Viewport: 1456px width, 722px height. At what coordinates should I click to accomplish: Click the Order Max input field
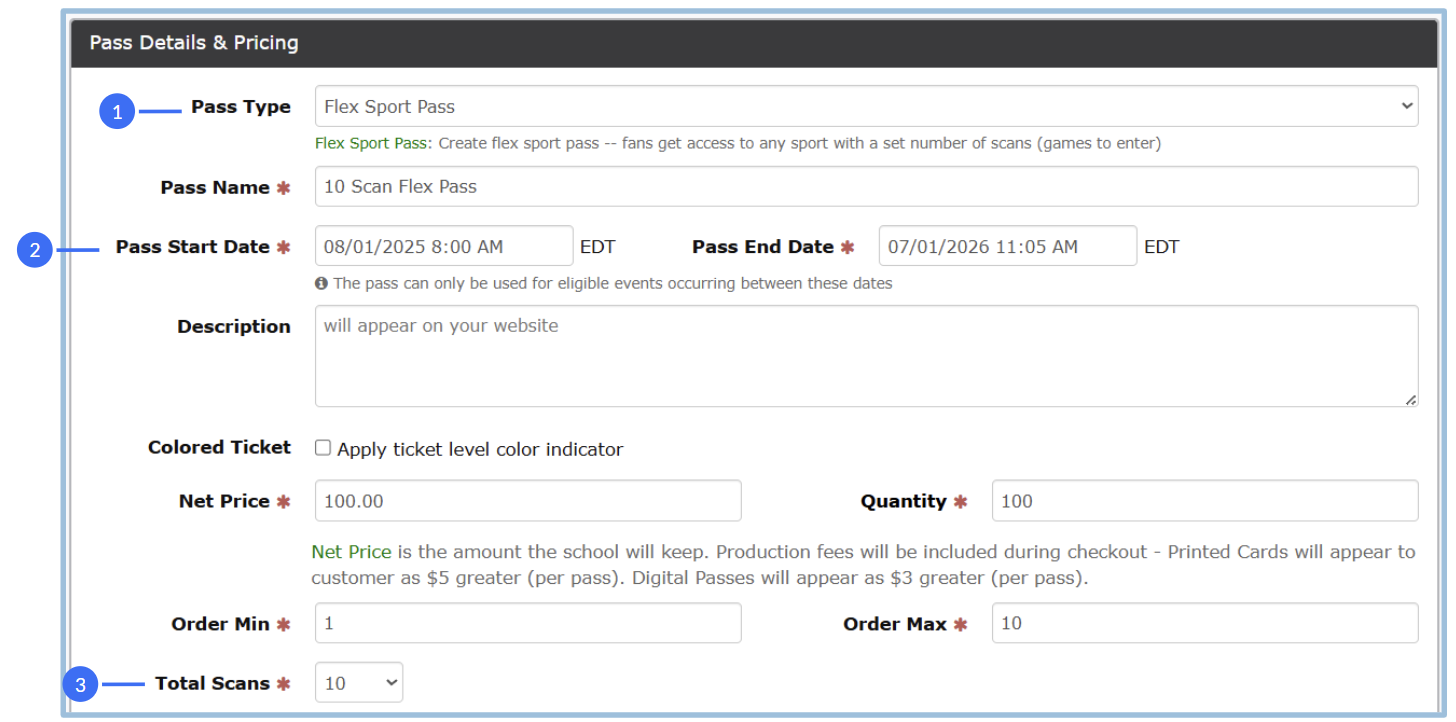coord(1204,623)
